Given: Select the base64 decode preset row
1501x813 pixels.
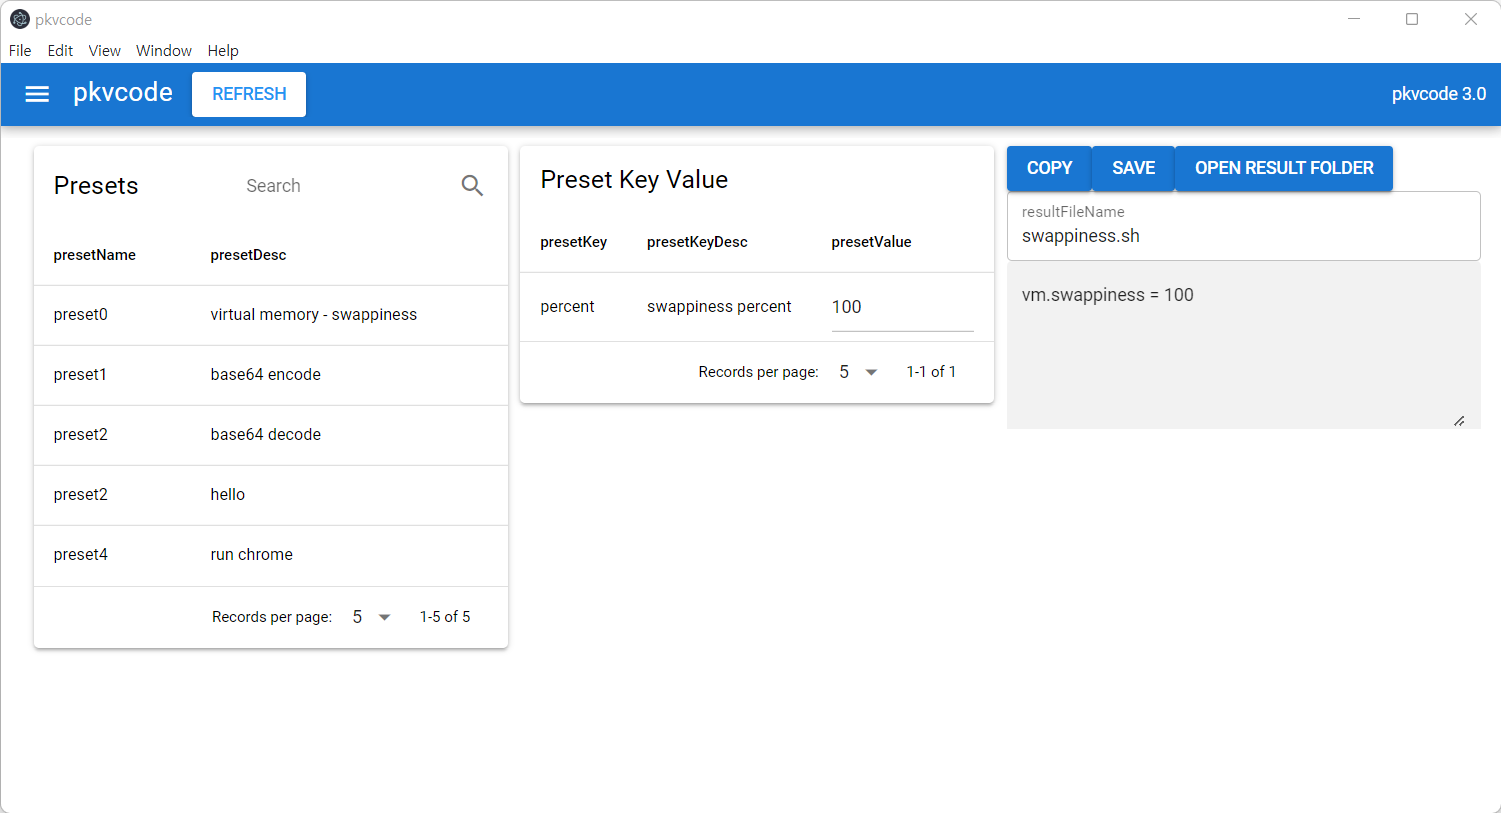Looking at the screenshot, I should coord(271,435).
